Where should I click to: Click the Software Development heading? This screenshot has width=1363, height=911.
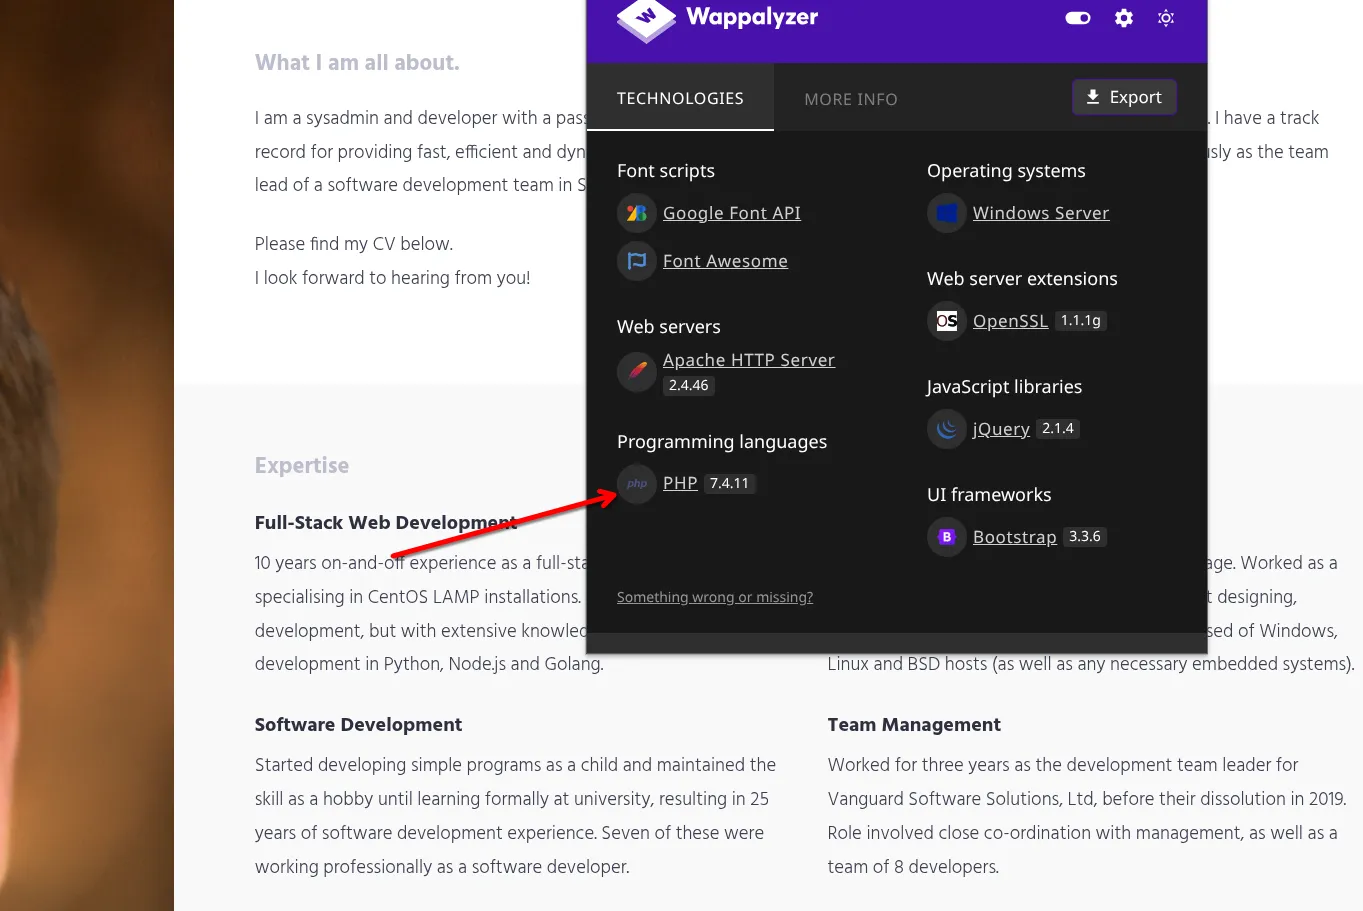(358, 725)
